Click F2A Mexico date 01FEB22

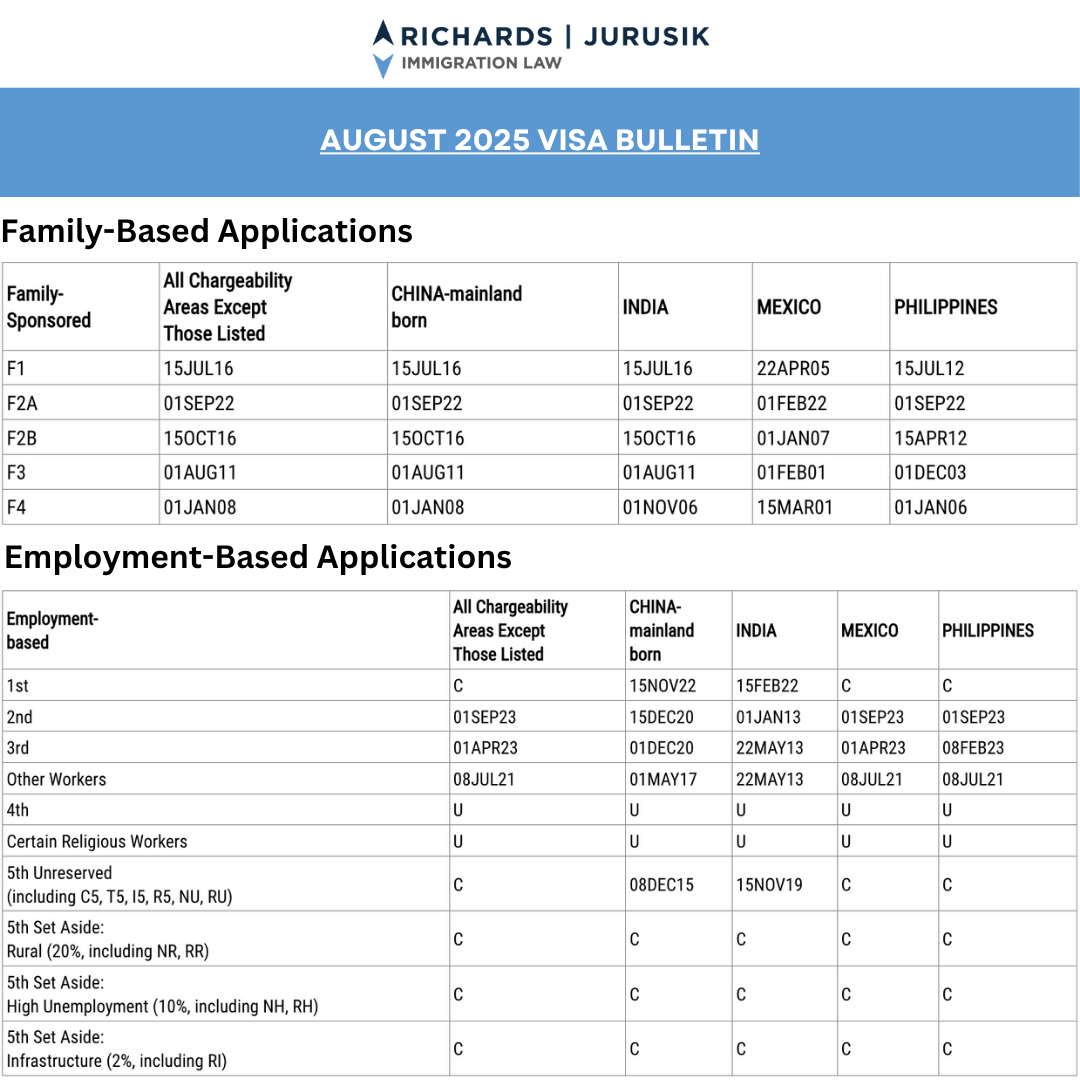coord(791,403)
